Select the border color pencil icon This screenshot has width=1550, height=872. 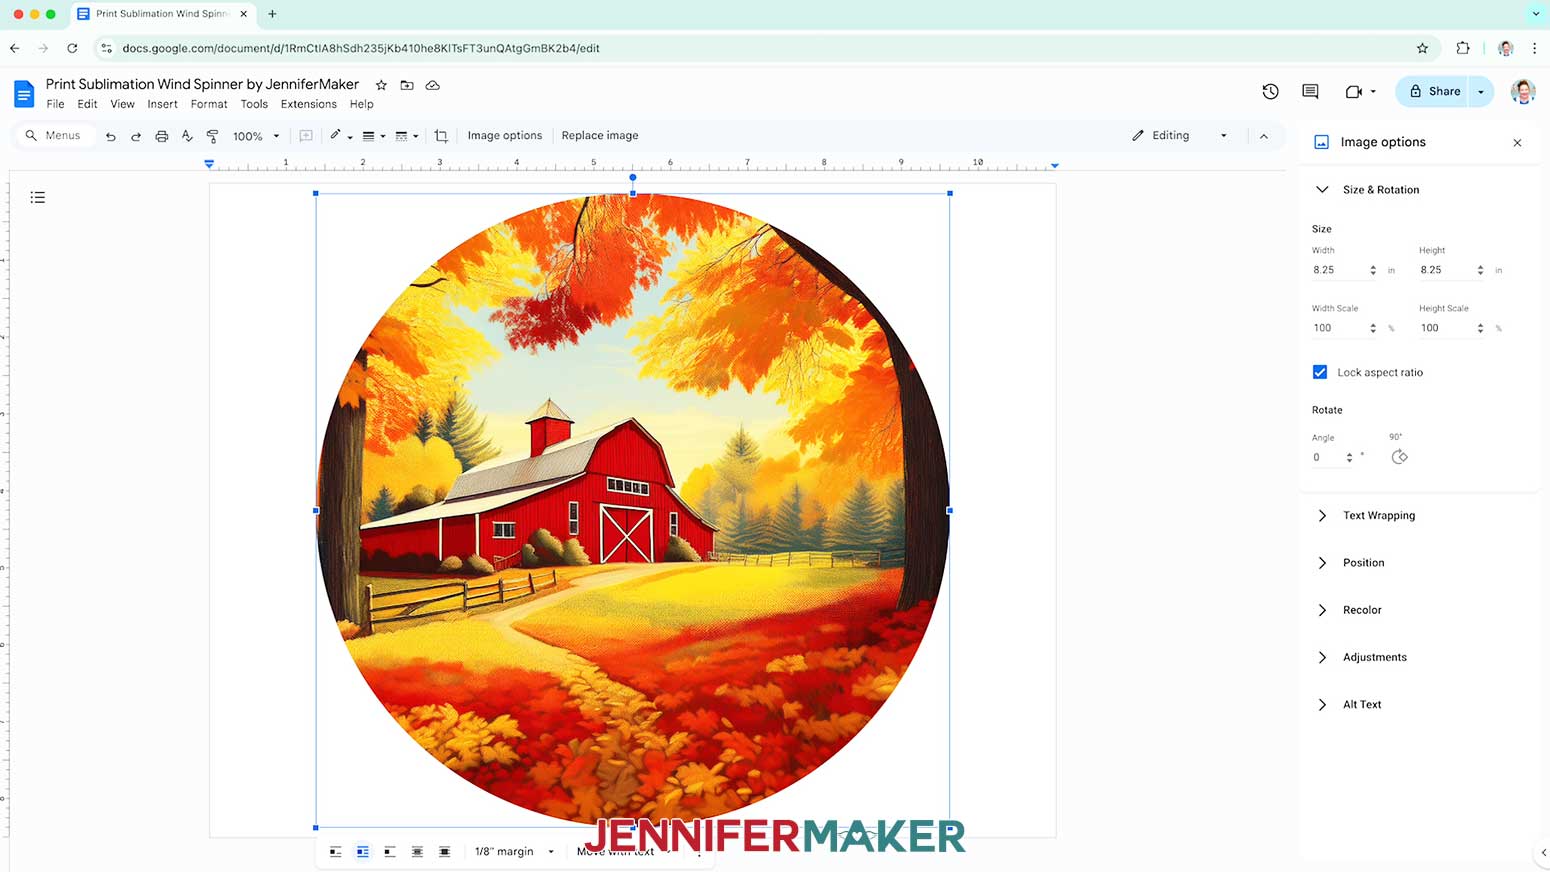336,135
